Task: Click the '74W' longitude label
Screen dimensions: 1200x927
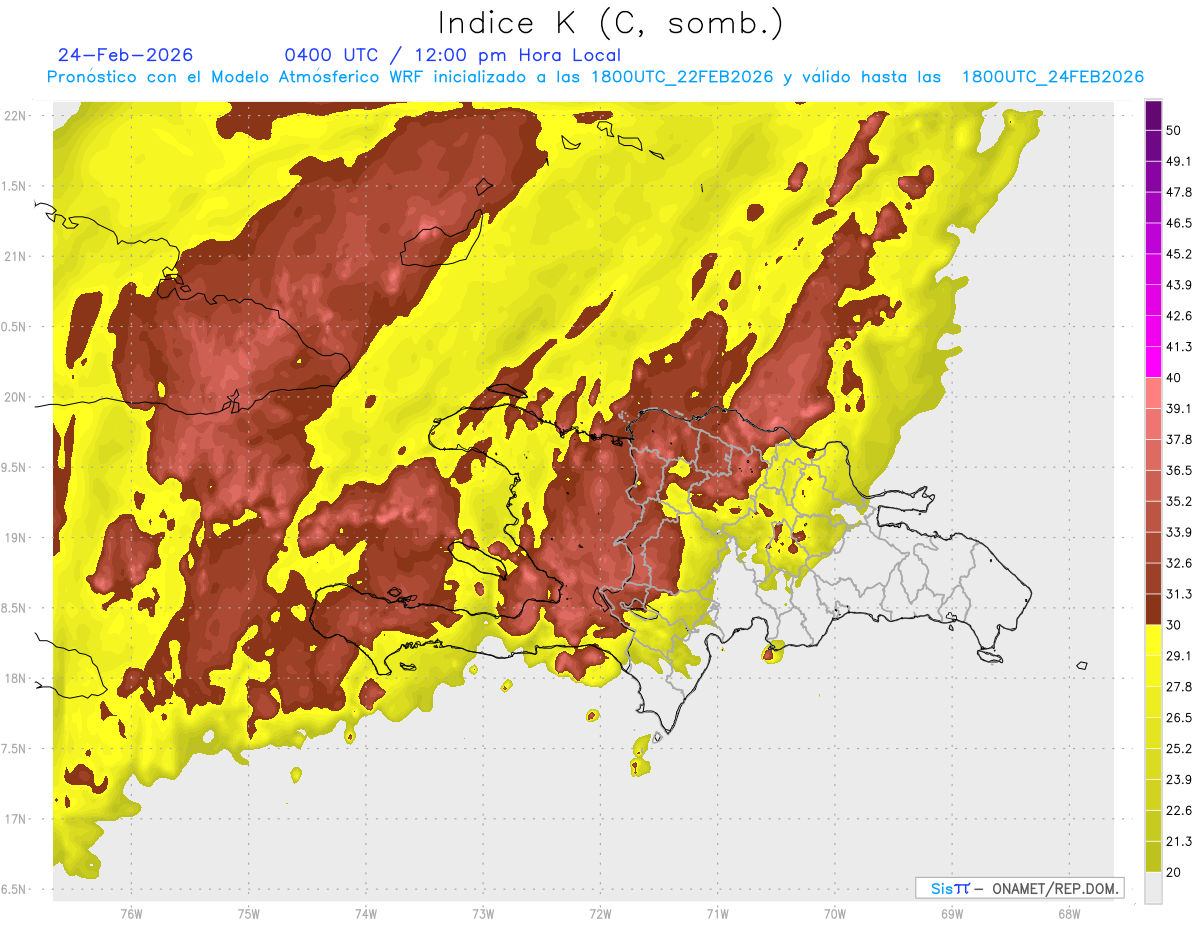Action: [365, 914]
